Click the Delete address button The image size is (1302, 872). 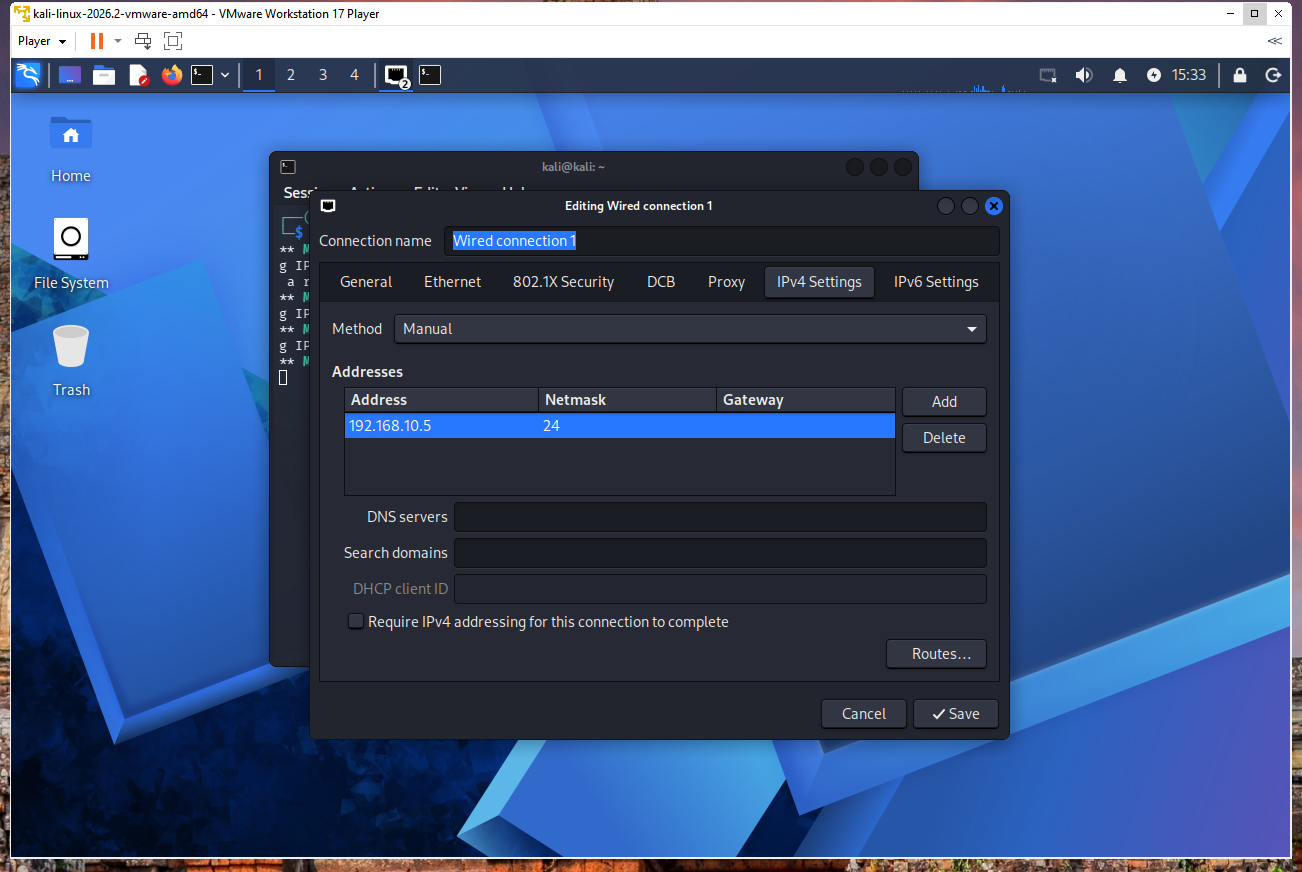(944, 438)
